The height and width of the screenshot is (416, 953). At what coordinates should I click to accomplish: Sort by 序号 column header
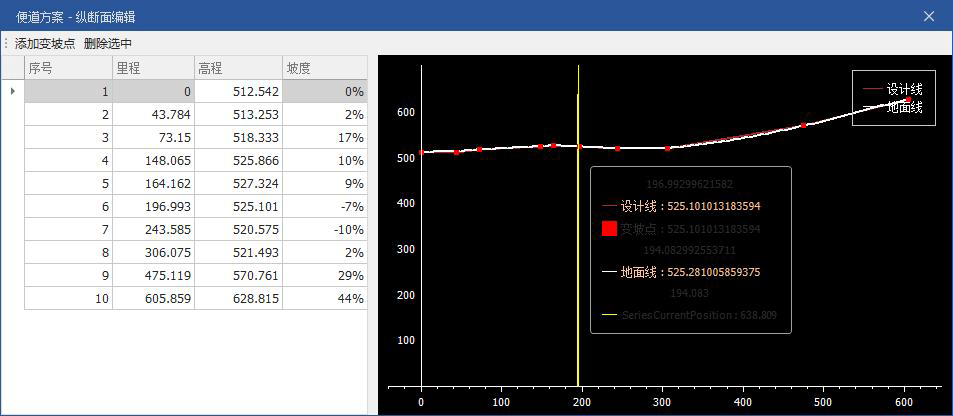(69, 69)
